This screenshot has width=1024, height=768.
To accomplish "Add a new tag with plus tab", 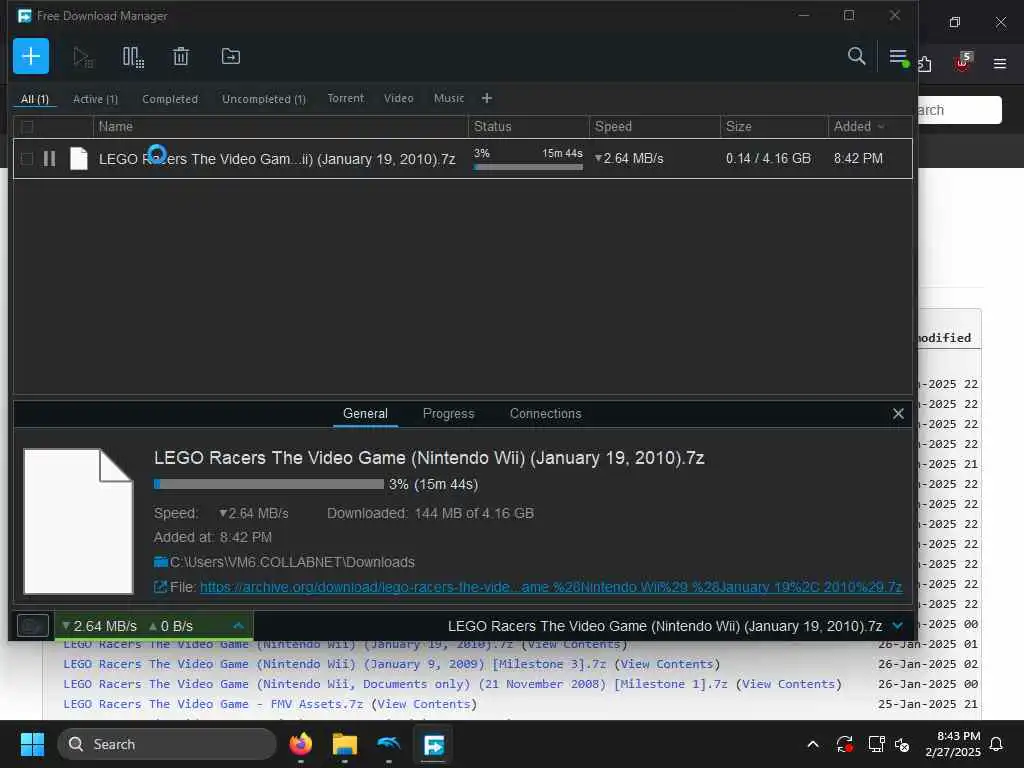I will (x=487, y=98).
